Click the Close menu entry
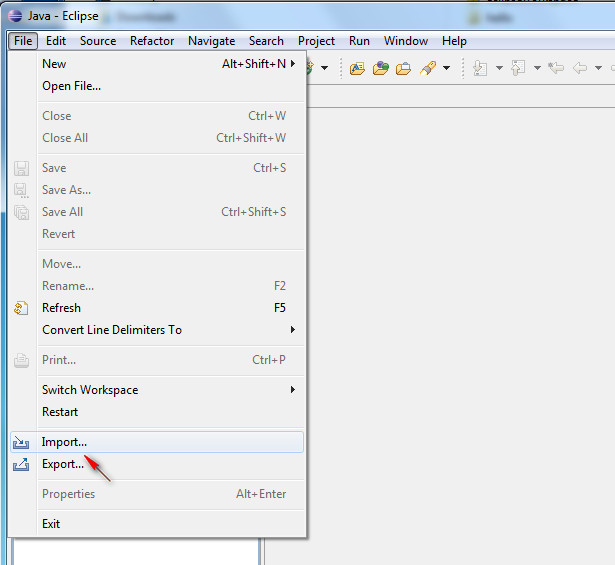615x565 pixels. coord(157,116)
